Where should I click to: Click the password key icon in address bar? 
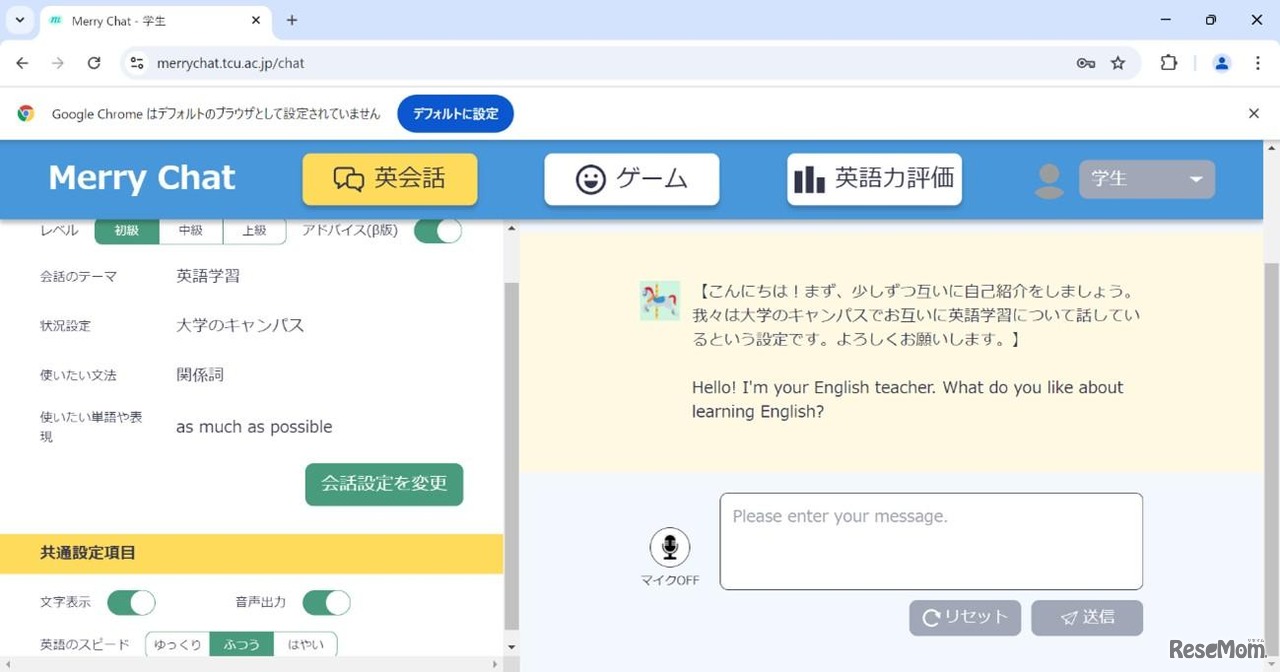pos(1085,63)
